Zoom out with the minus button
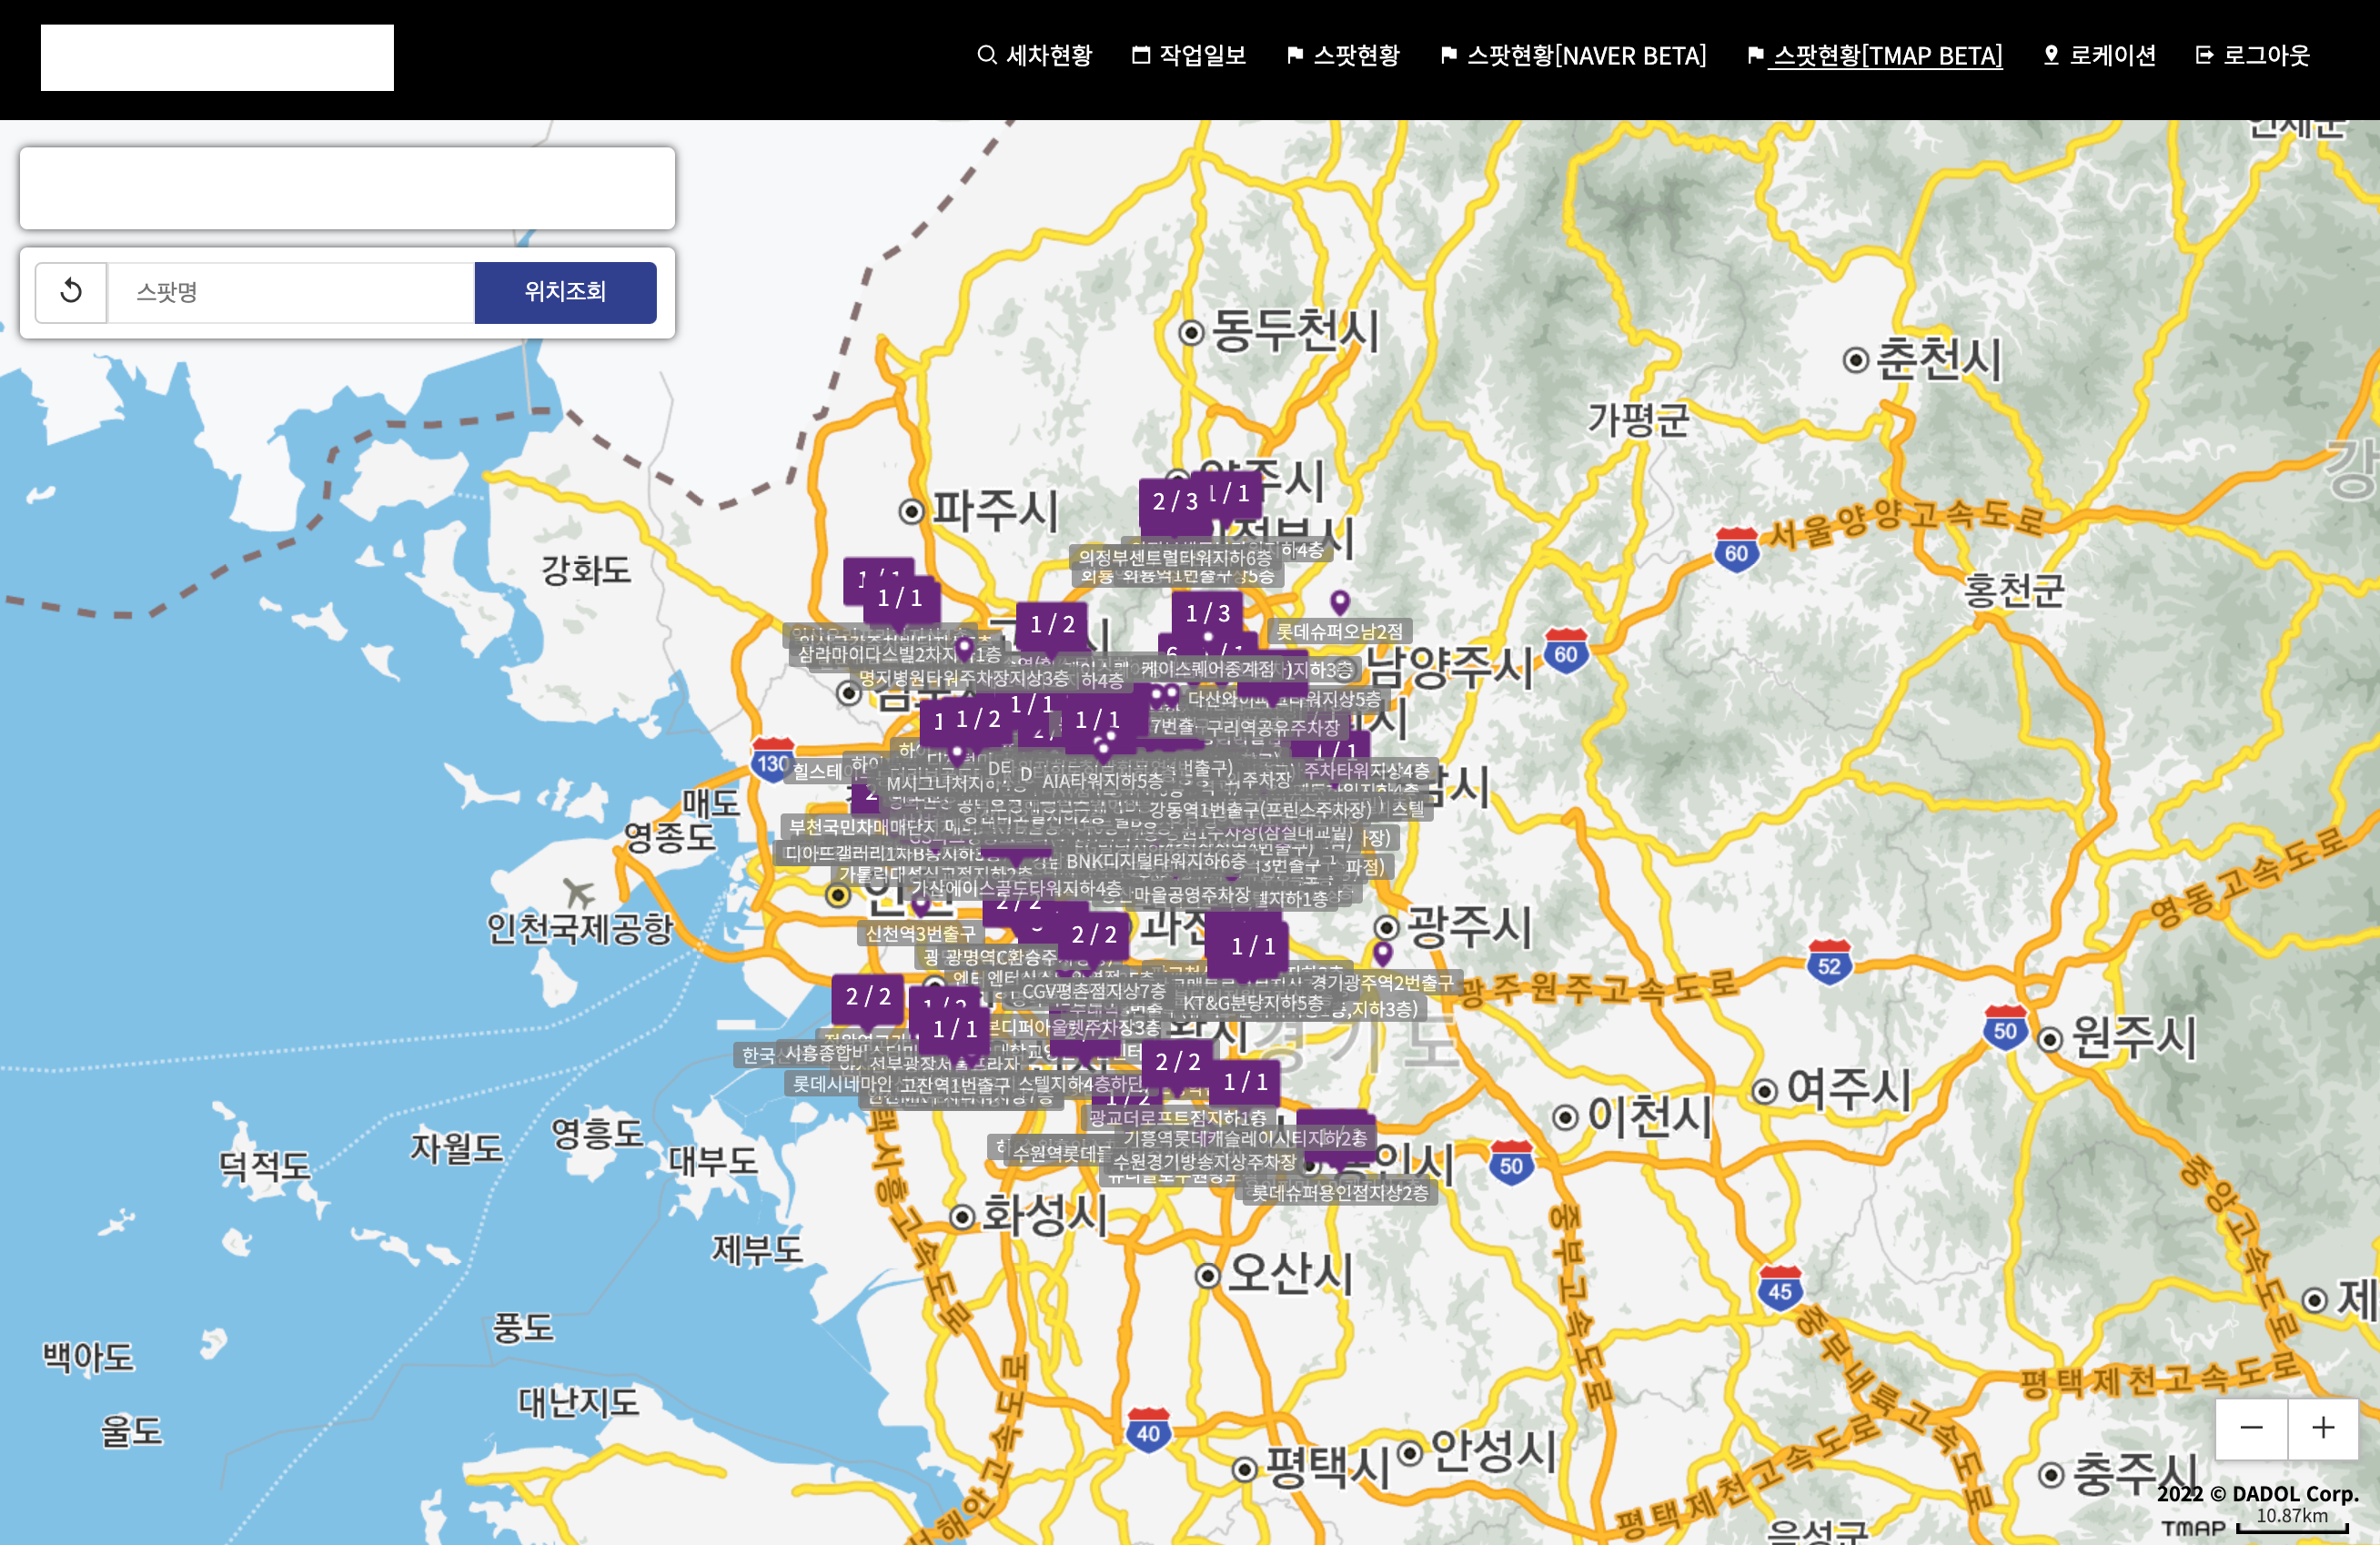Image resolution: width=2380 pixels, height=1545 pixels. (x=2250, y=1428)
